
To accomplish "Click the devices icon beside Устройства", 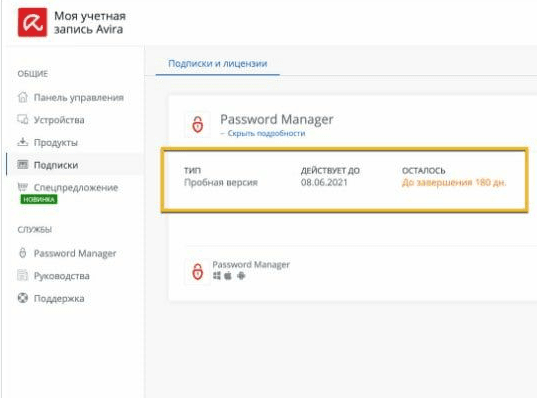I will [23, 120].
